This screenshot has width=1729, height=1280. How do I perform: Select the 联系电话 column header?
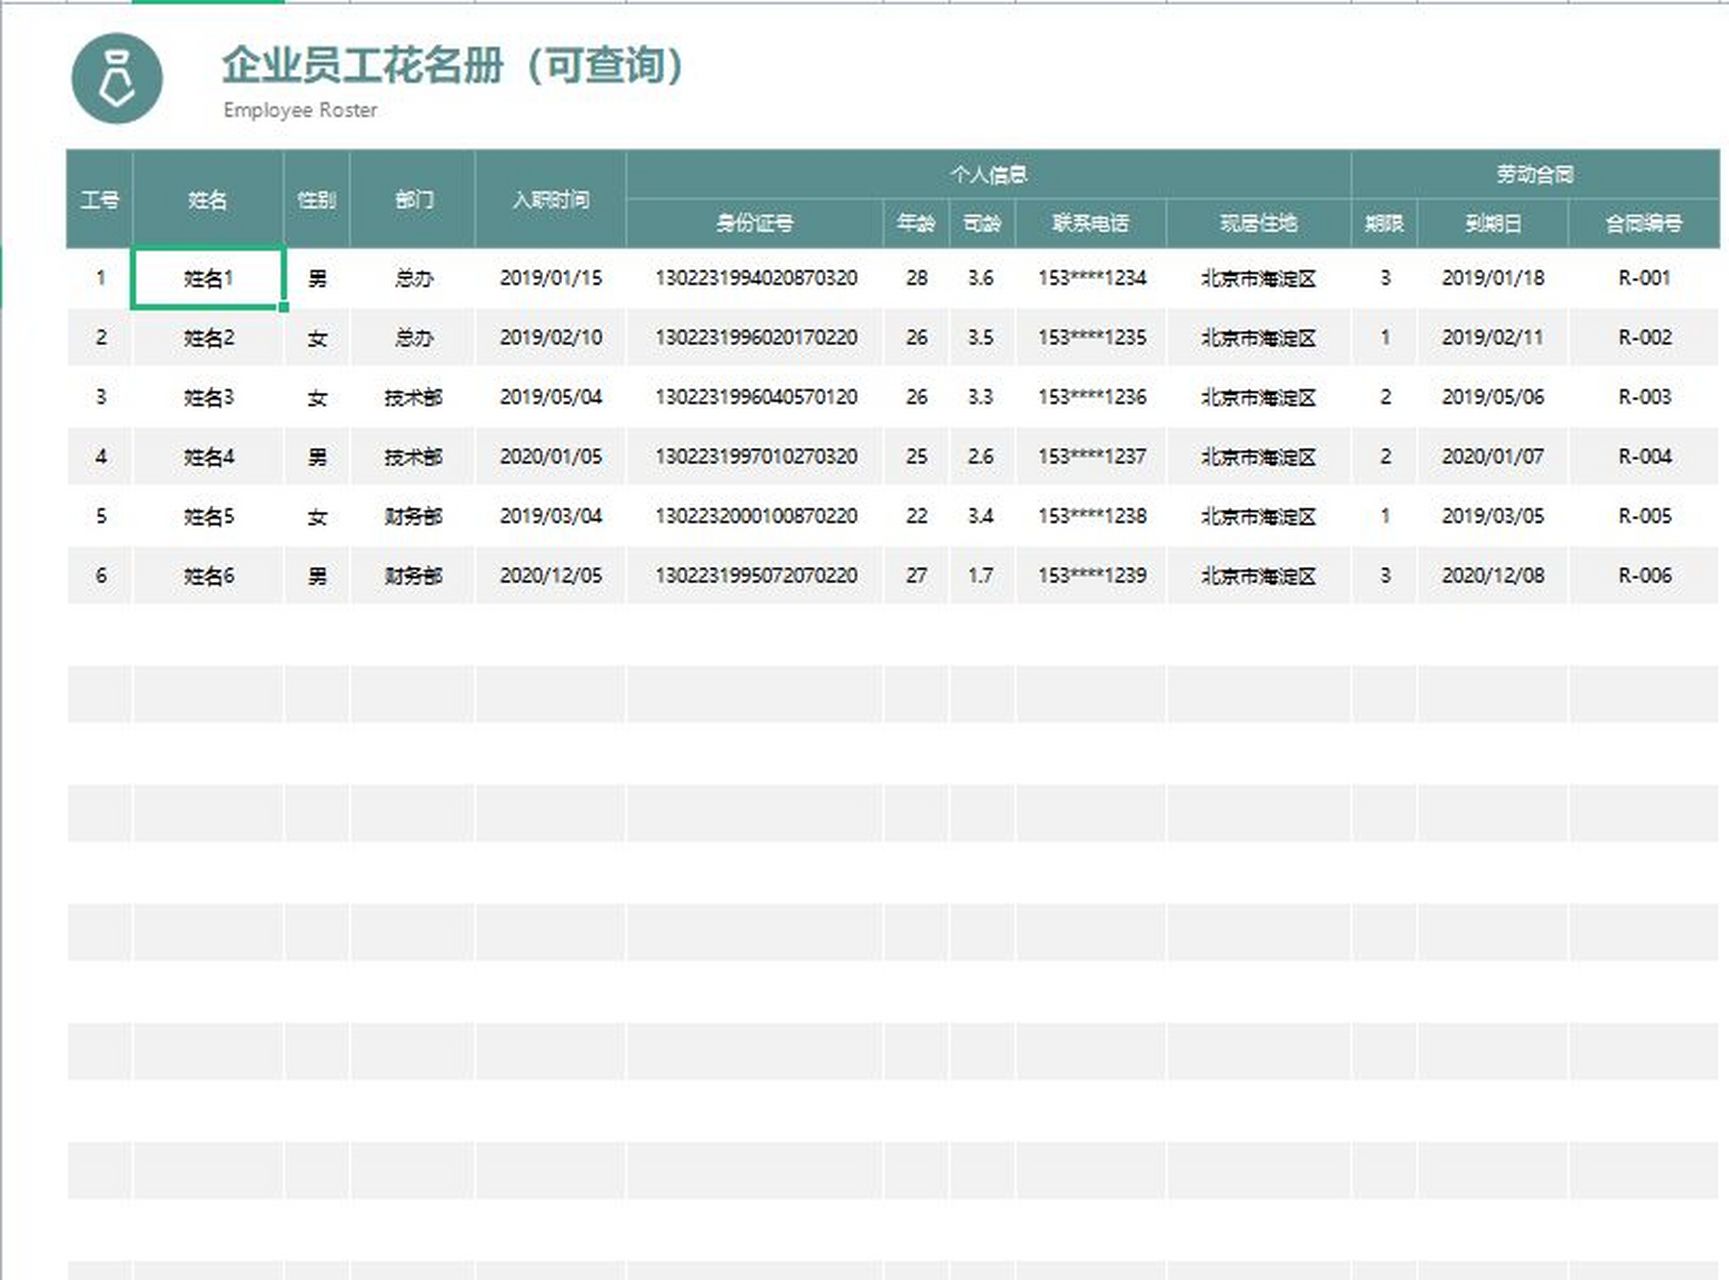click(x=1091, y=223)
